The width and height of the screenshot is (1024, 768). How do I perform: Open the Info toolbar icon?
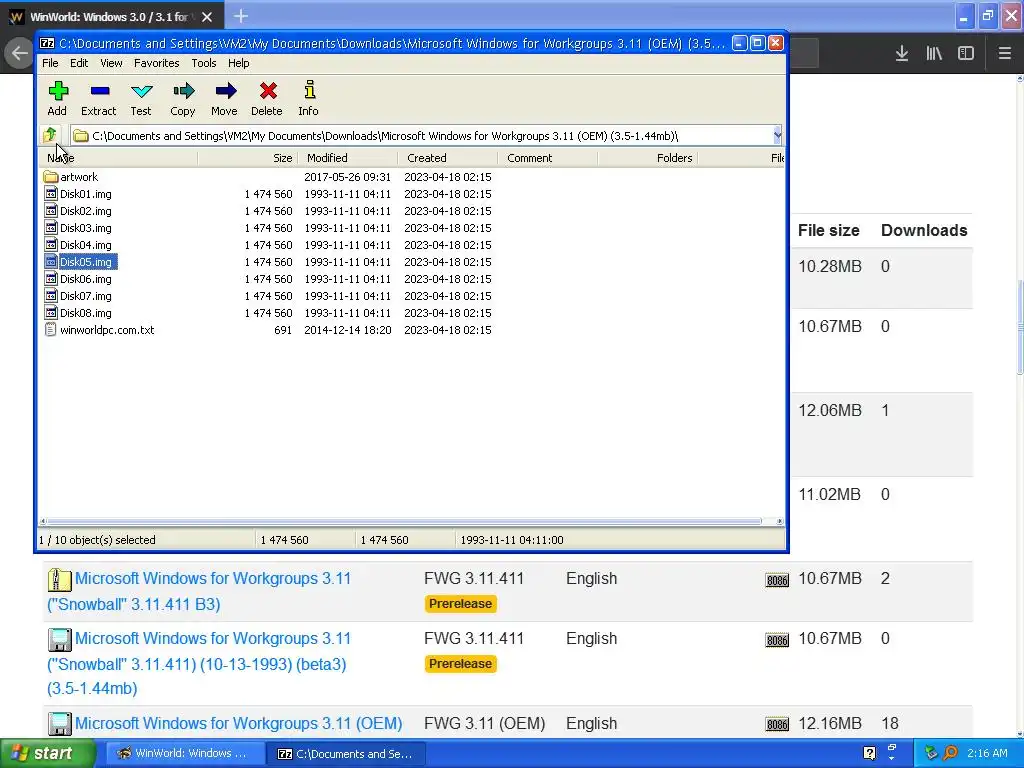coord(309,98)
